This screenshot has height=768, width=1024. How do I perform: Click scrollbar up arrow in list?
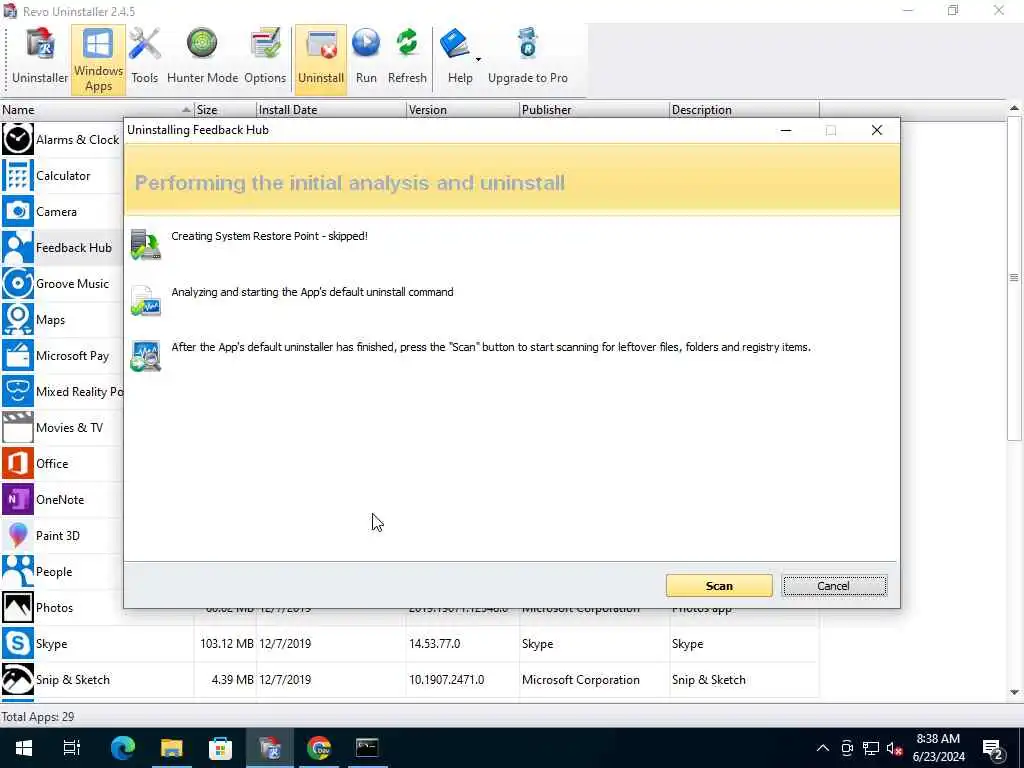point(1014,108)
